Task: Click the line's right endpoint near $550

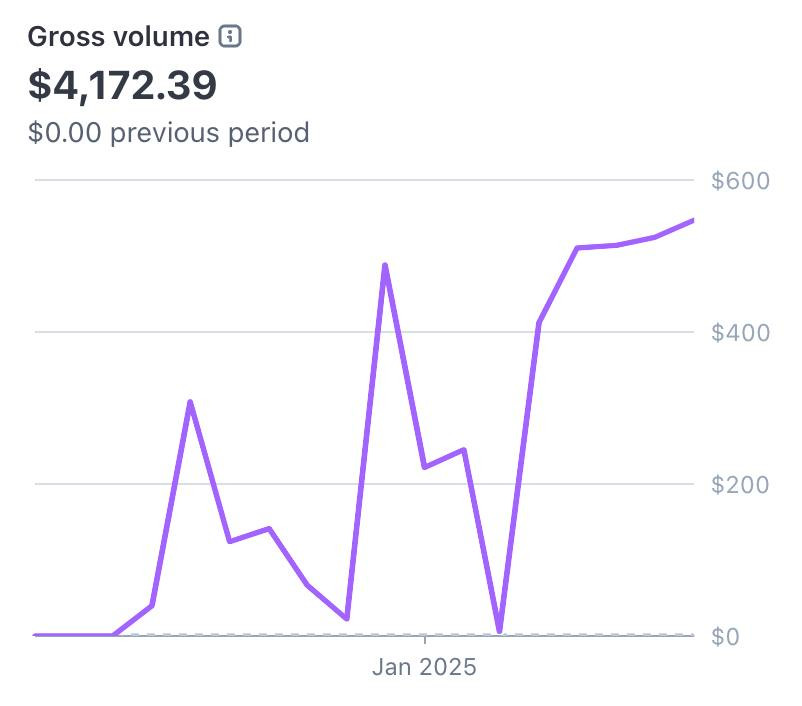Action: point(692,220)
